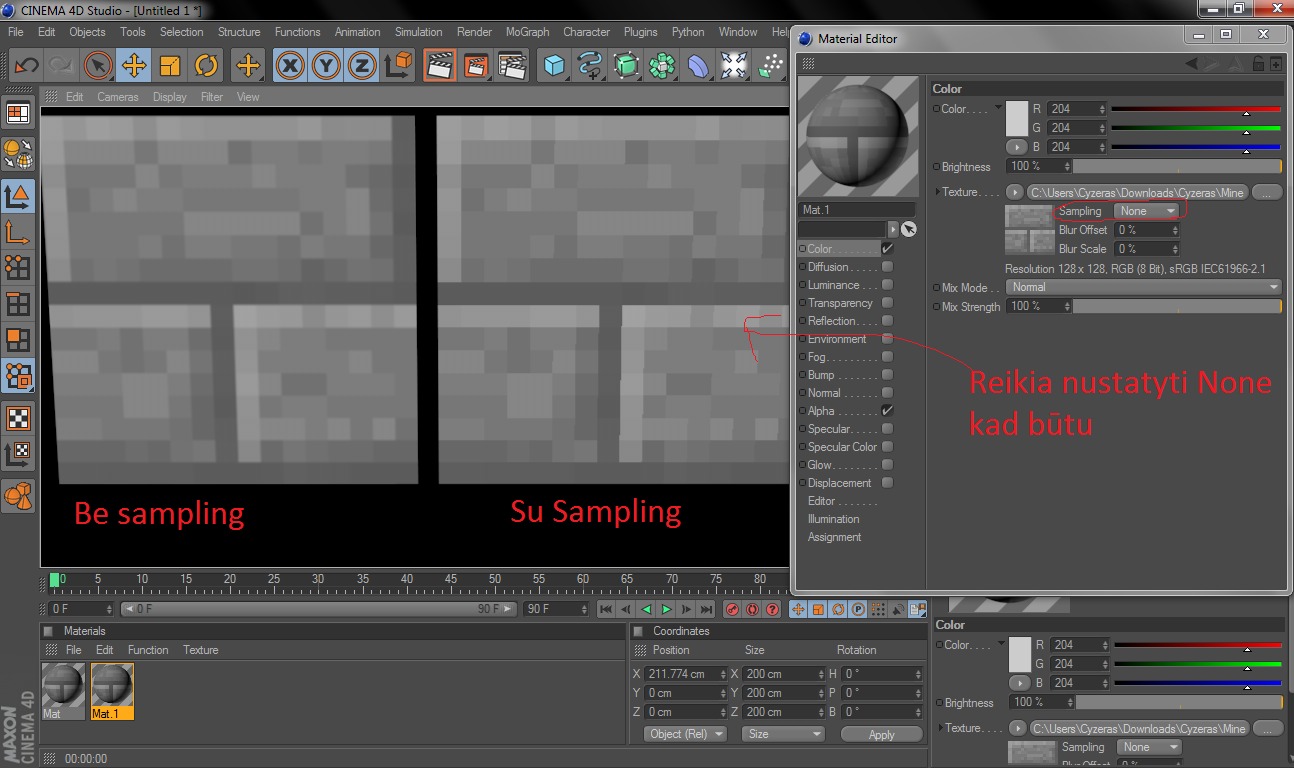This screenshot has width=1294, height=768.
Task: Switch to Points mode icon
Action: coord(17,268)
